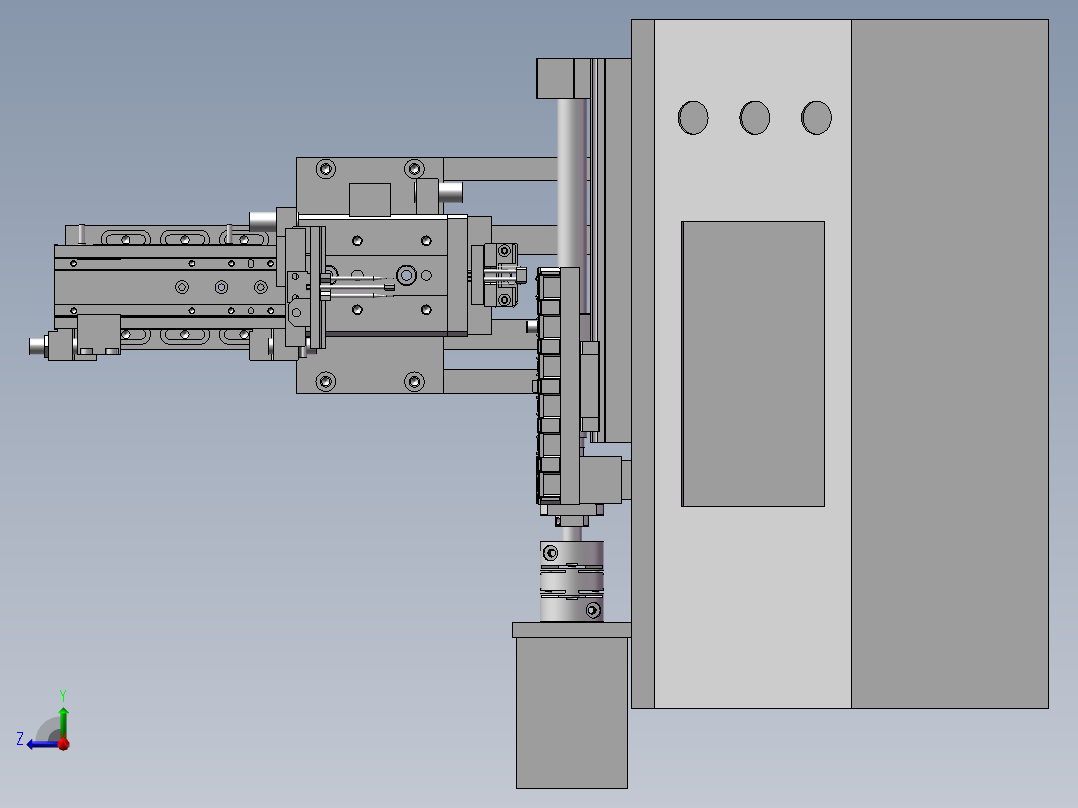Select the rectangular recessed panel on the cabinet
The width and height of the screenshot is (1078, 808).
[753, 364]
